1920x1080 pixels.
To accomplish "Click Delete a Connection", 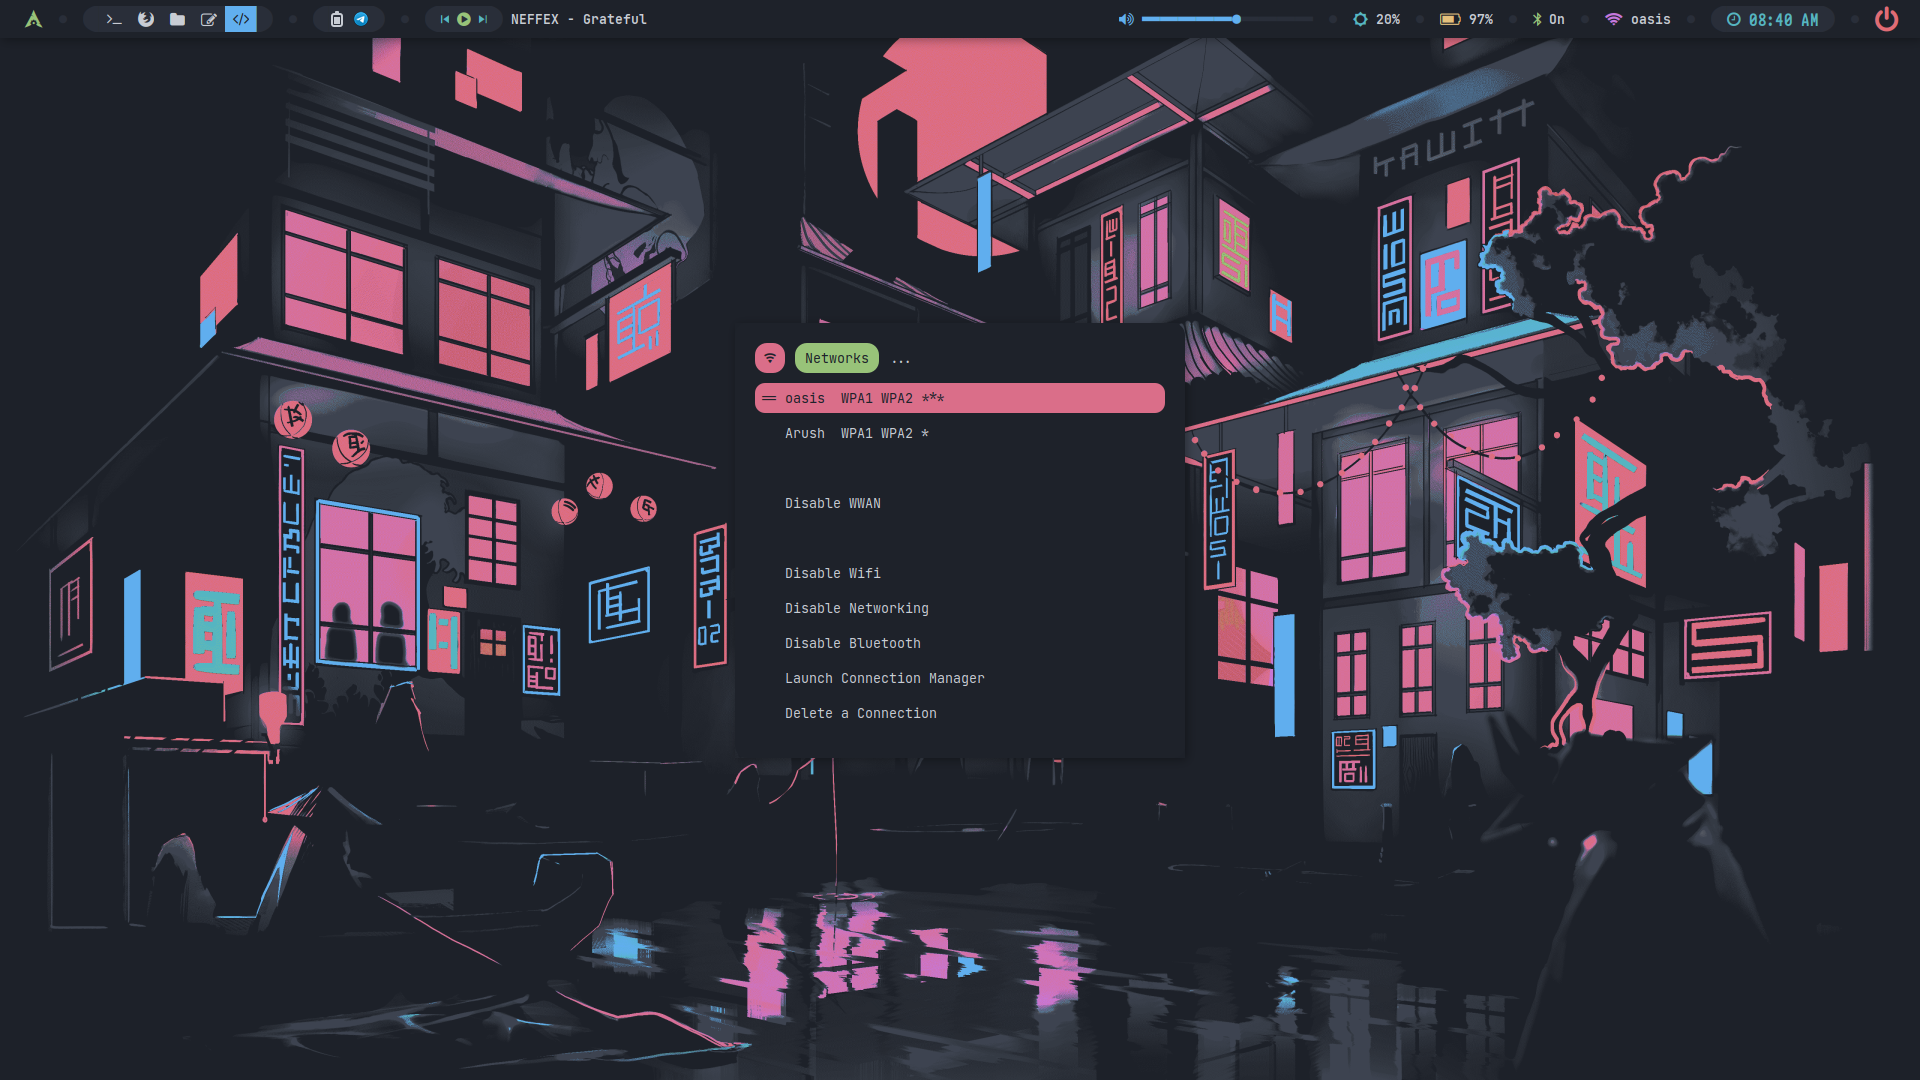I will 860,713.
